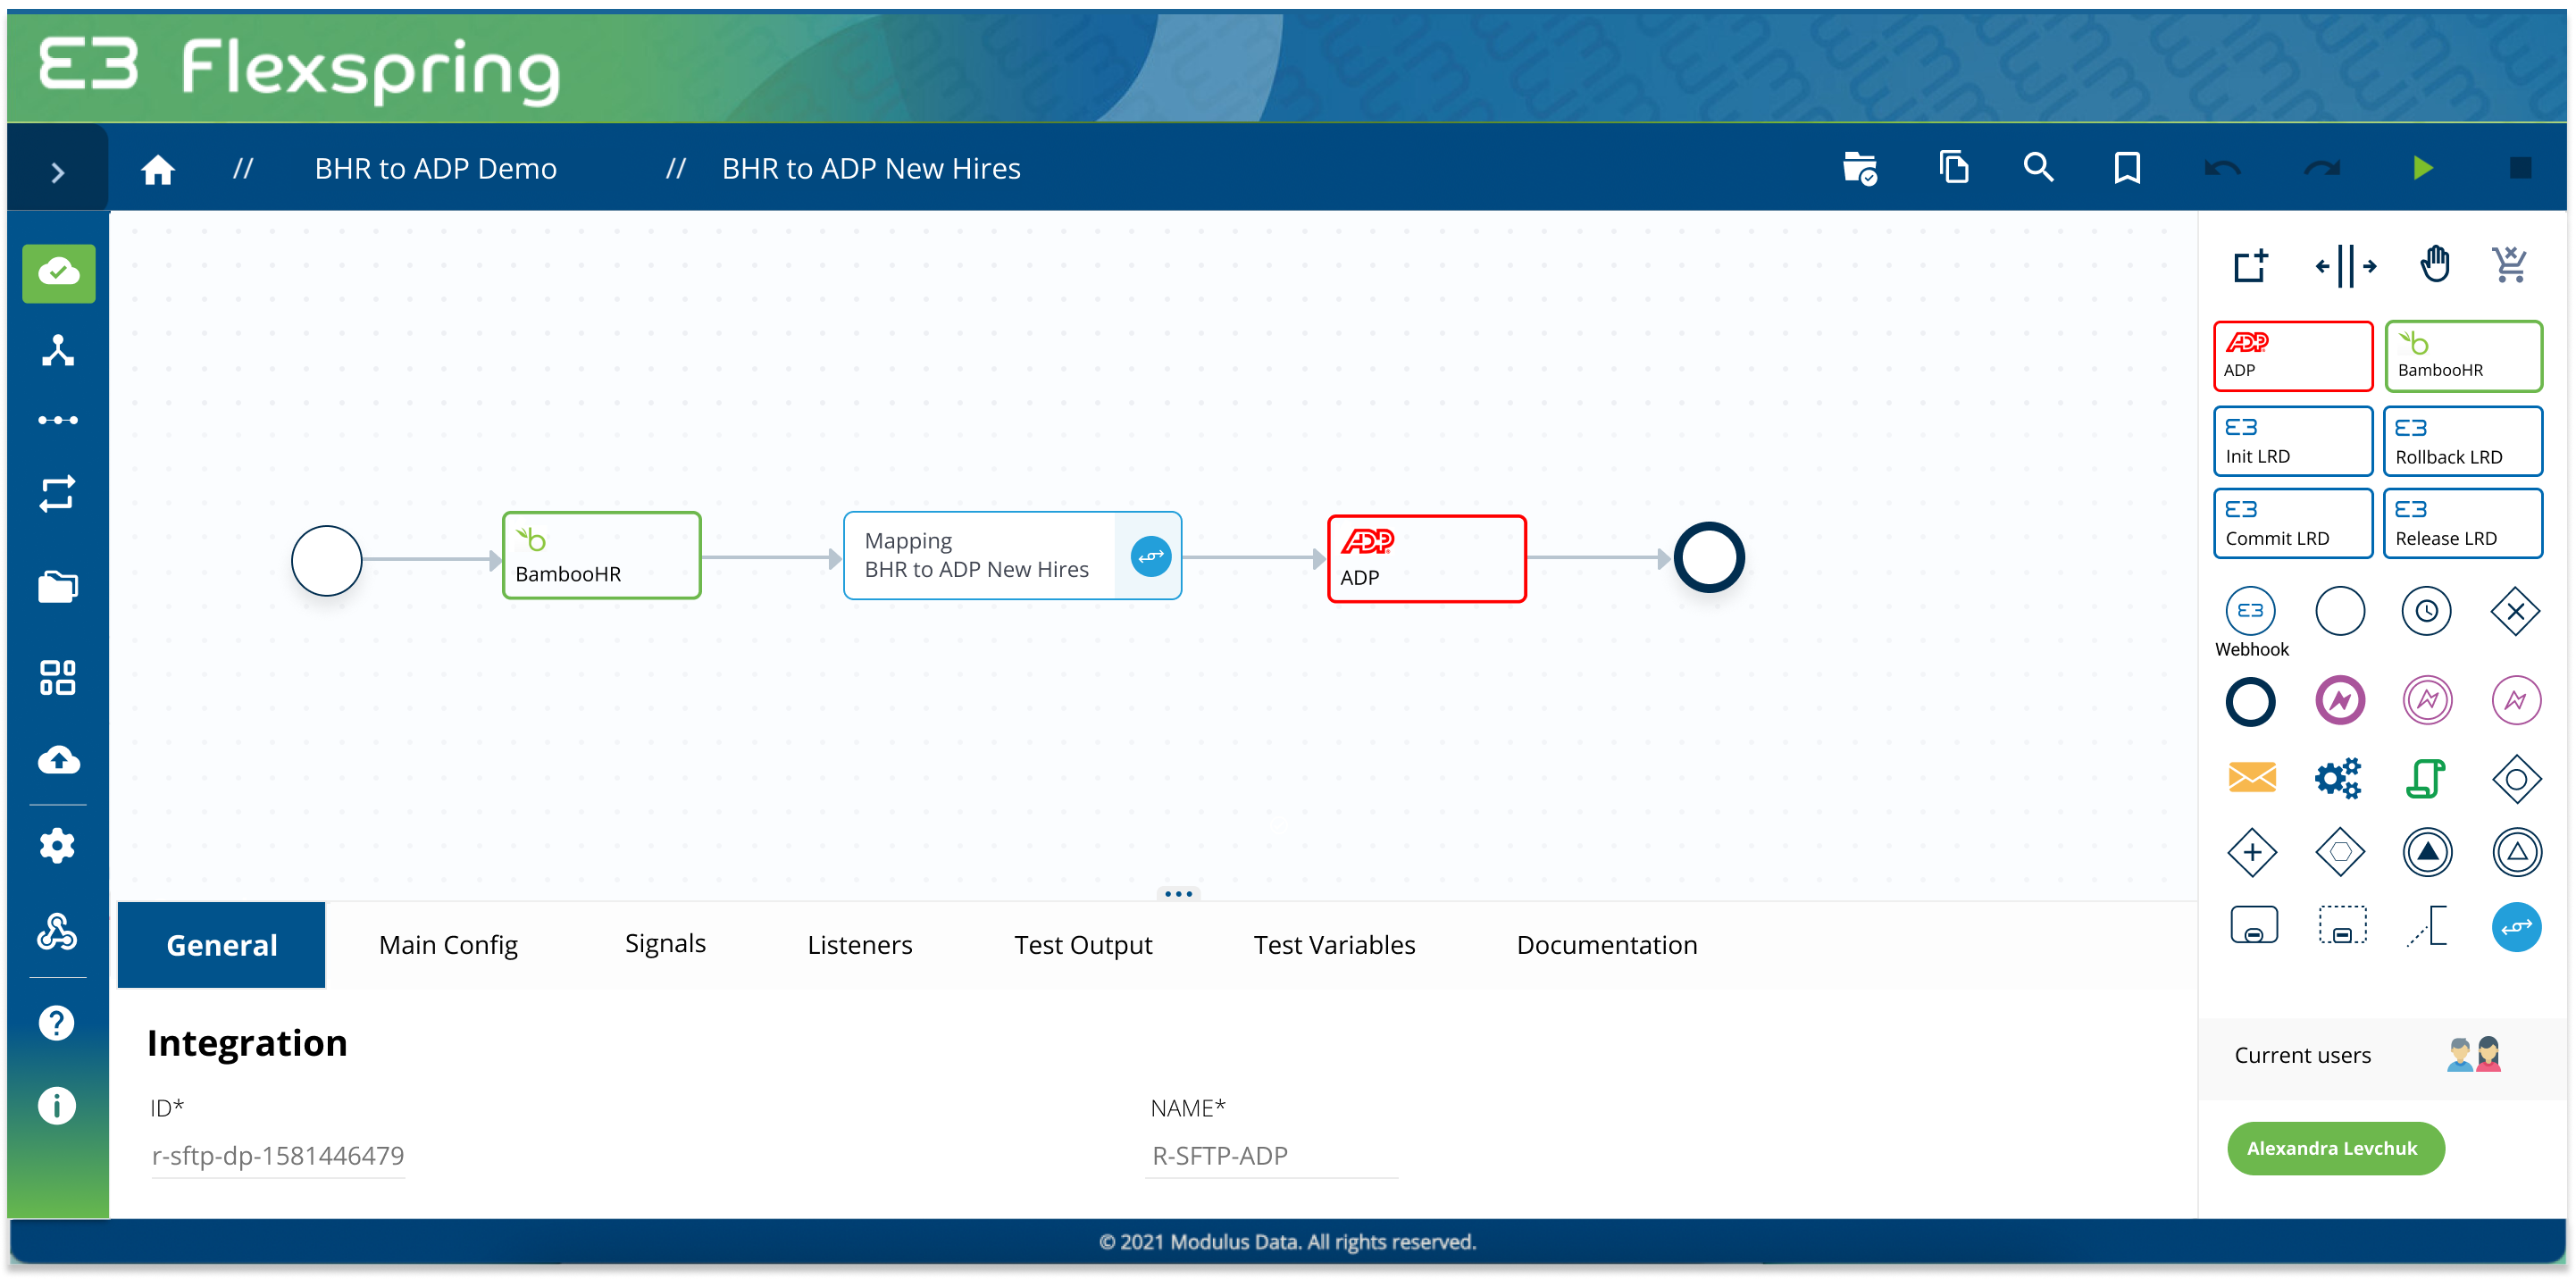This screenshot has height=1279, width=2576.
Task: Pick the orange envelope message from palette
Action: click(x=2252, y=777)
